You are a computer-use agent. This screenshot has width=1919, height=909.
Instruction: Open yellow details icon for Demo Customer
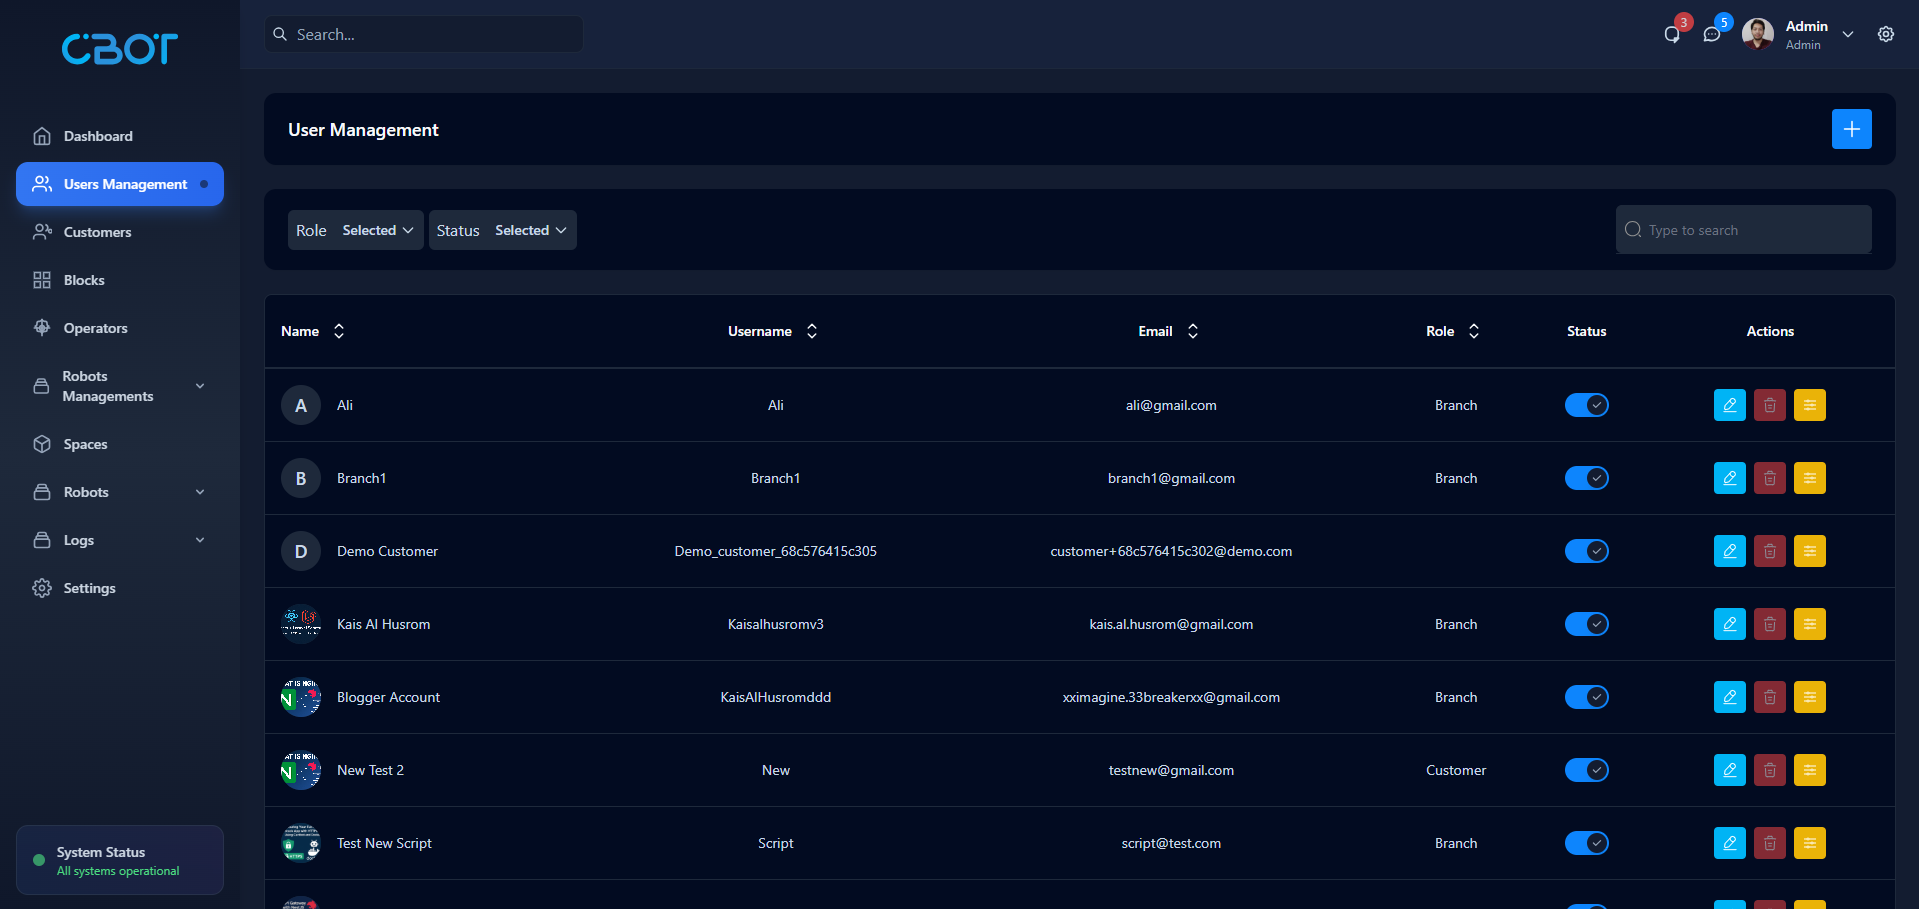[1809, 551]
